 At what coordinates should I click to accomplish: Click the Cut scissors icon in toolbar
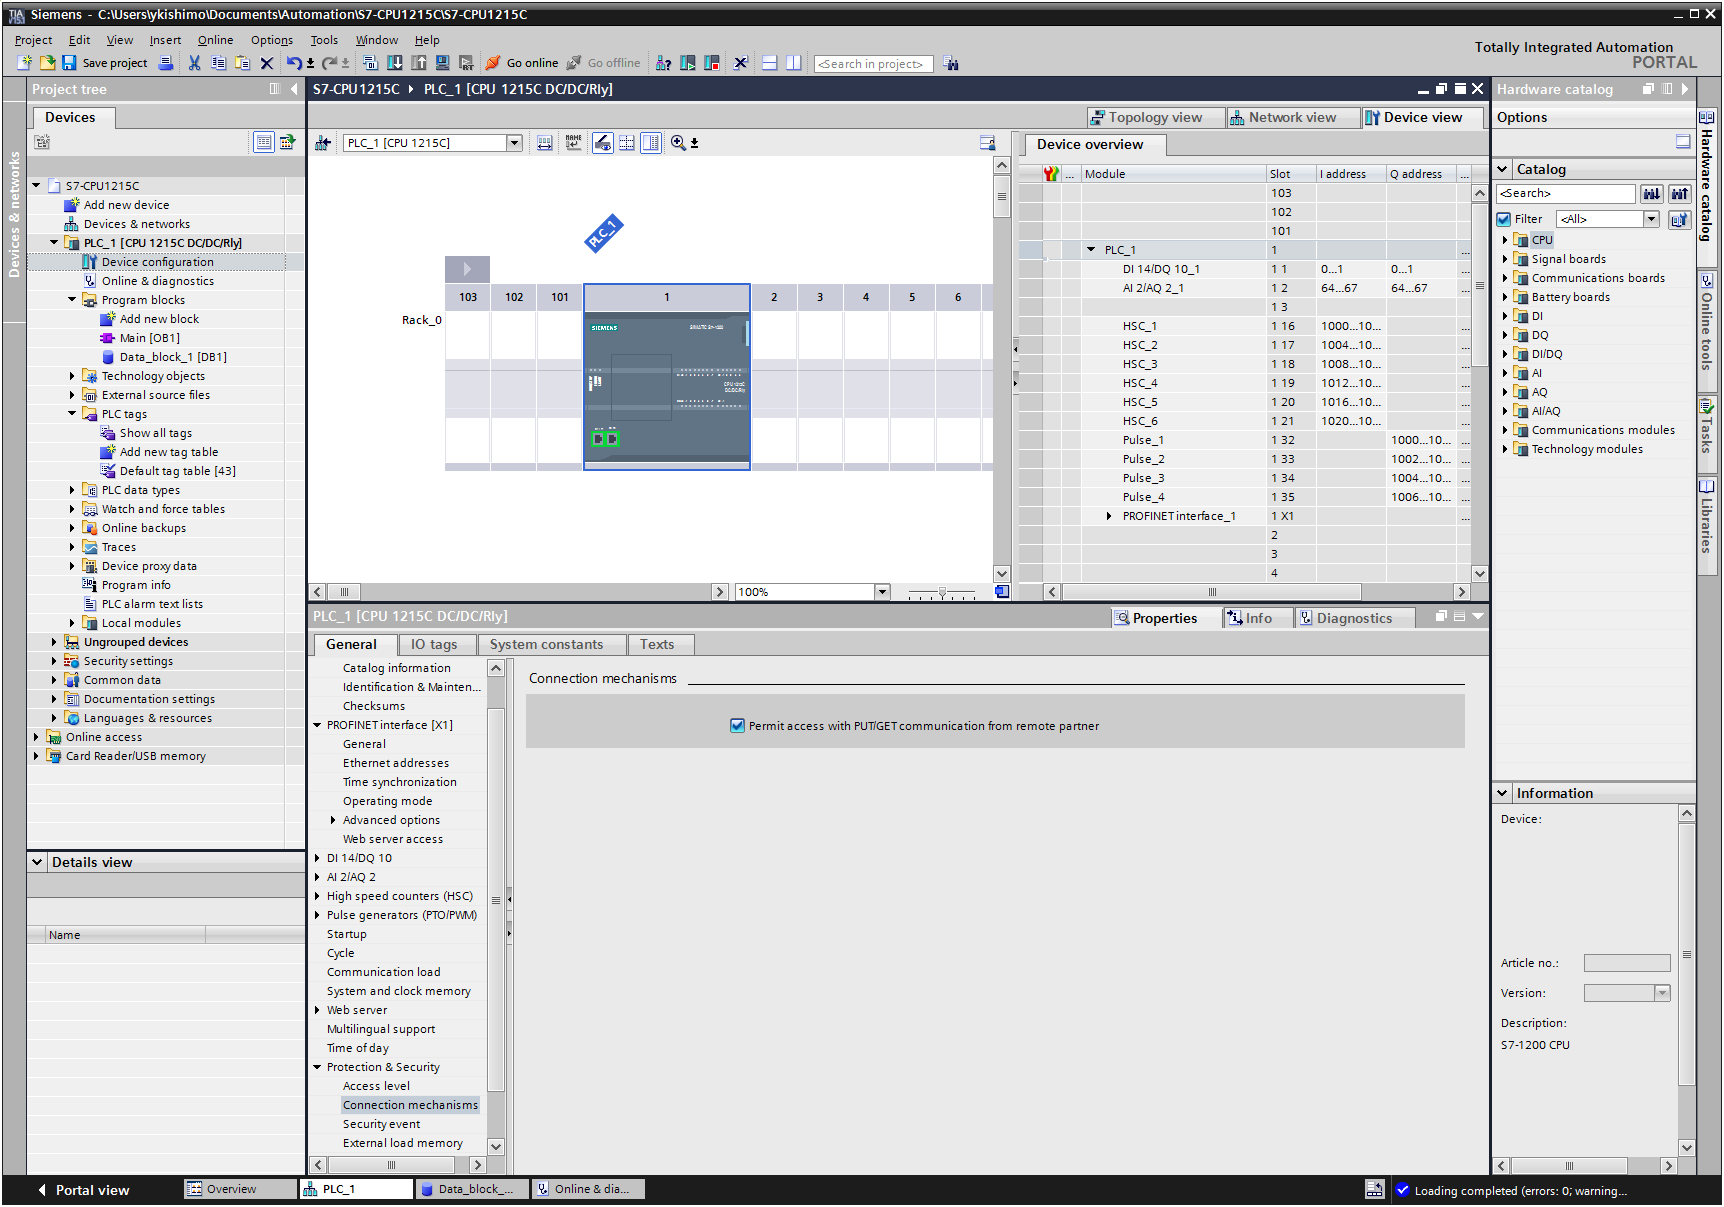[194, 63]
